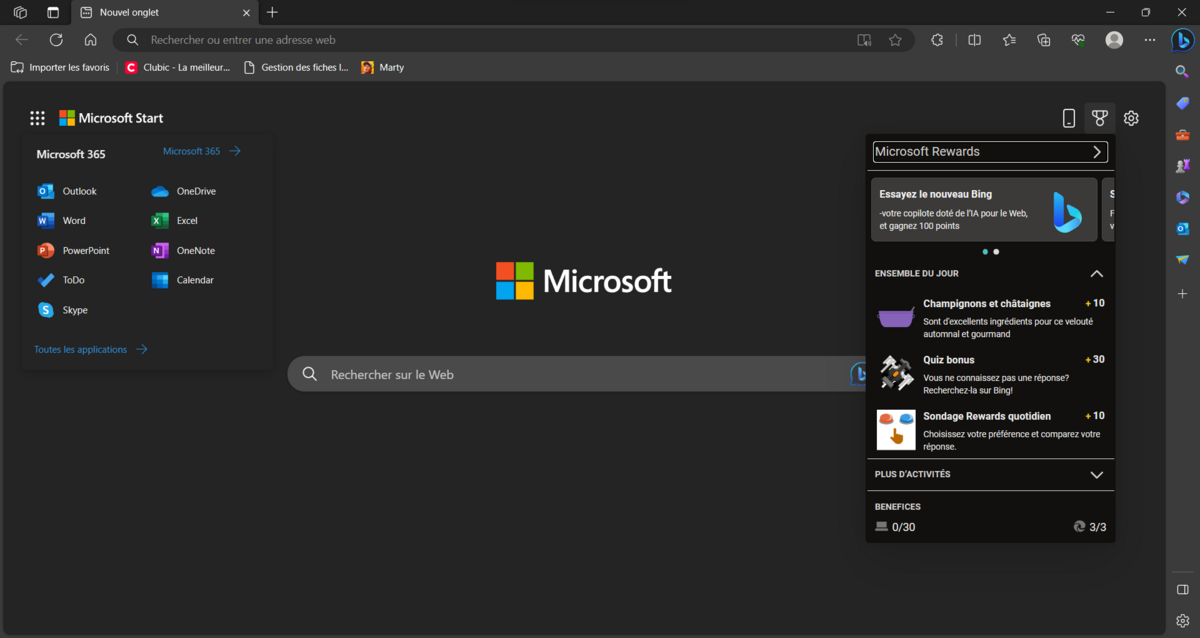Go to the home page icon

(x=90, y=40)
